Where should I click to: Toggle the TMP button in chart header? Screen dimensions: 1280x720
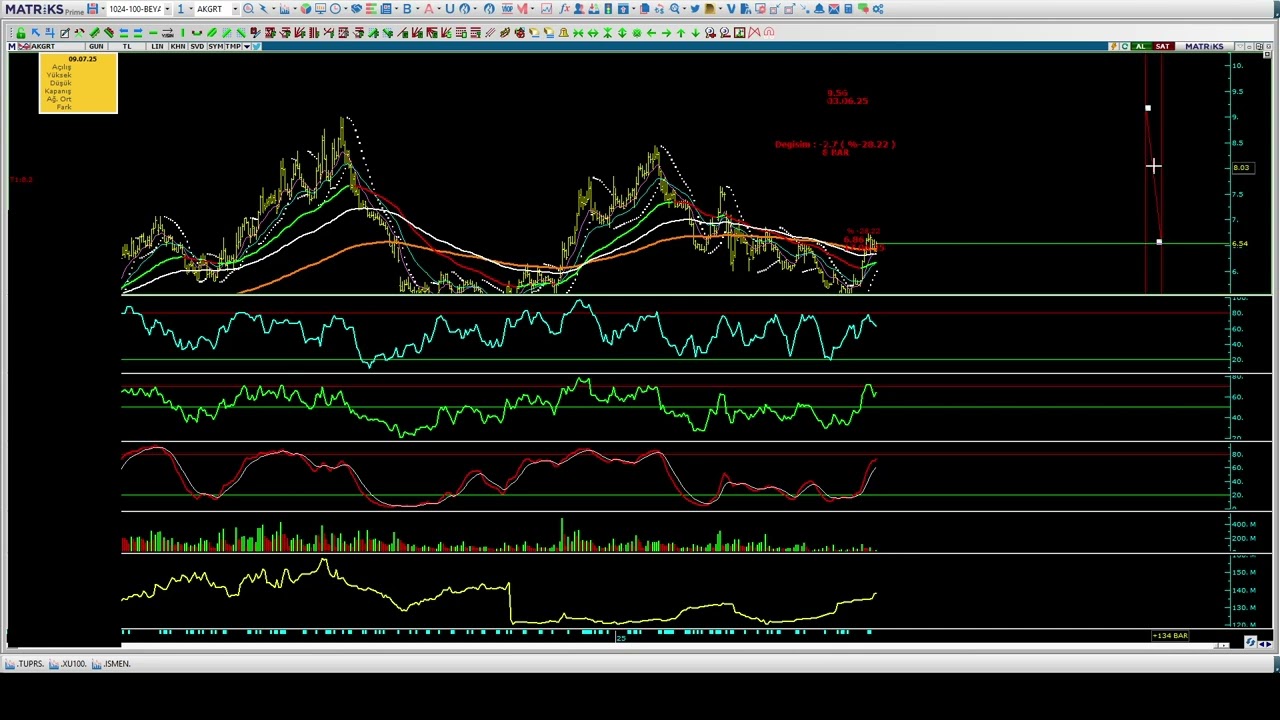click(x=232, y=47)
